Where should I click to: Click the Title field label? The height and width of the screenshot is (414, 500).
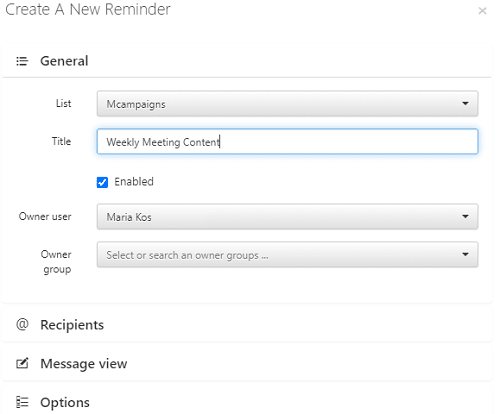61,141
